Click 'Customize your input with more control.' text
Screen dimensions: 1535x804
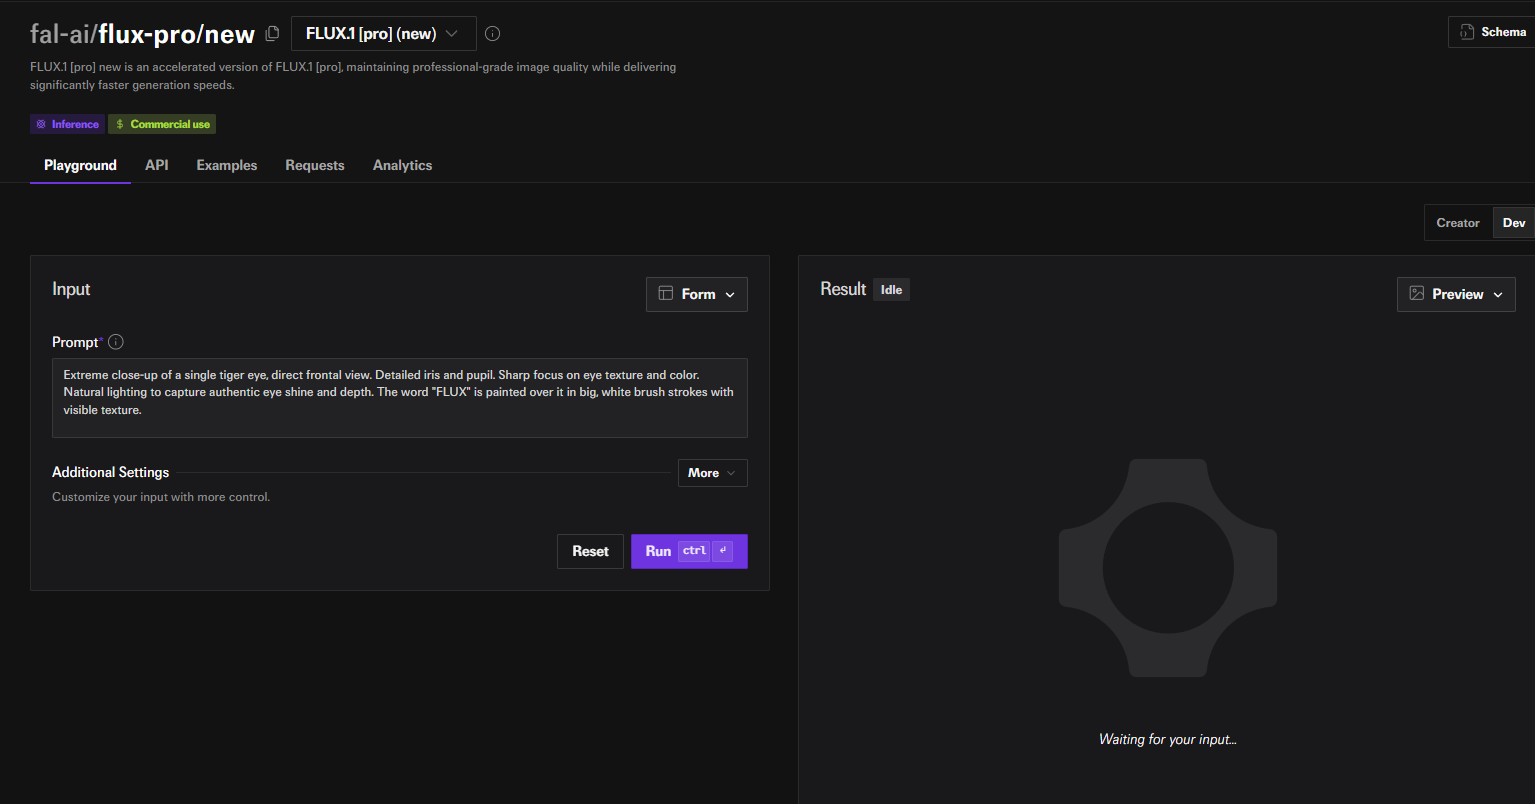[x=161, y=497]
